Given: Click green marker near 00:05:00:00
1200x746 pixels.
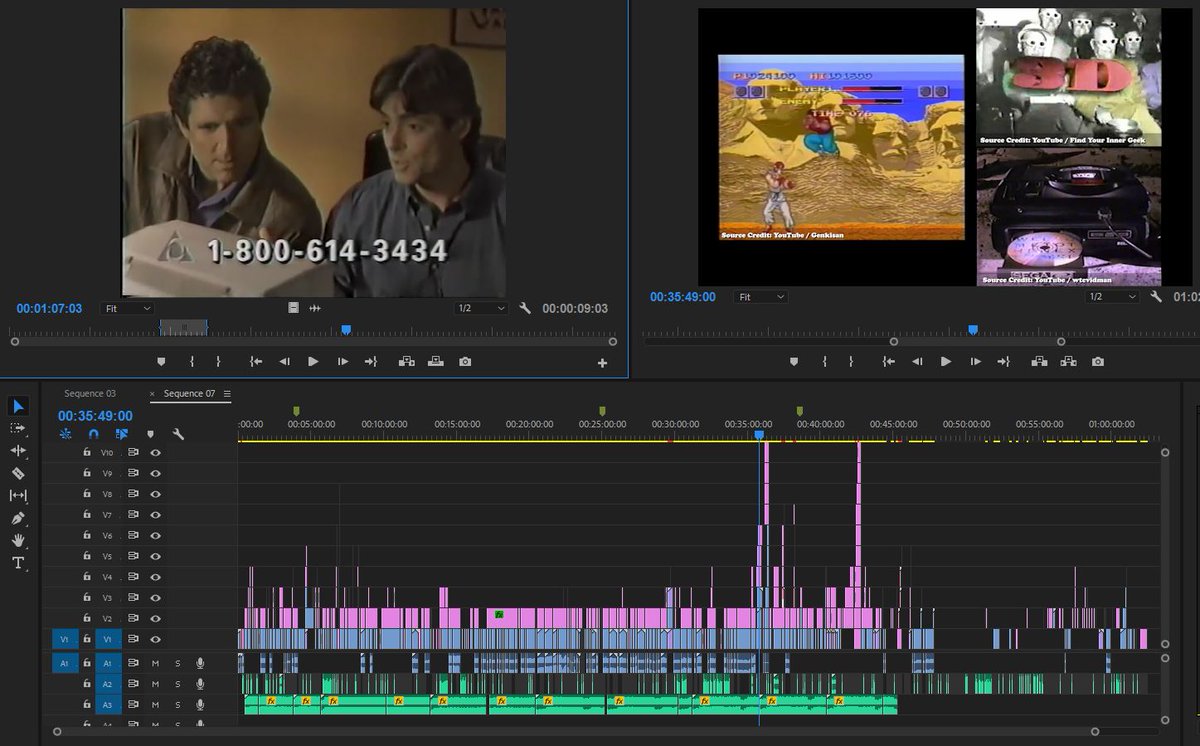Looking at the screenshot, I should [296, 411].
